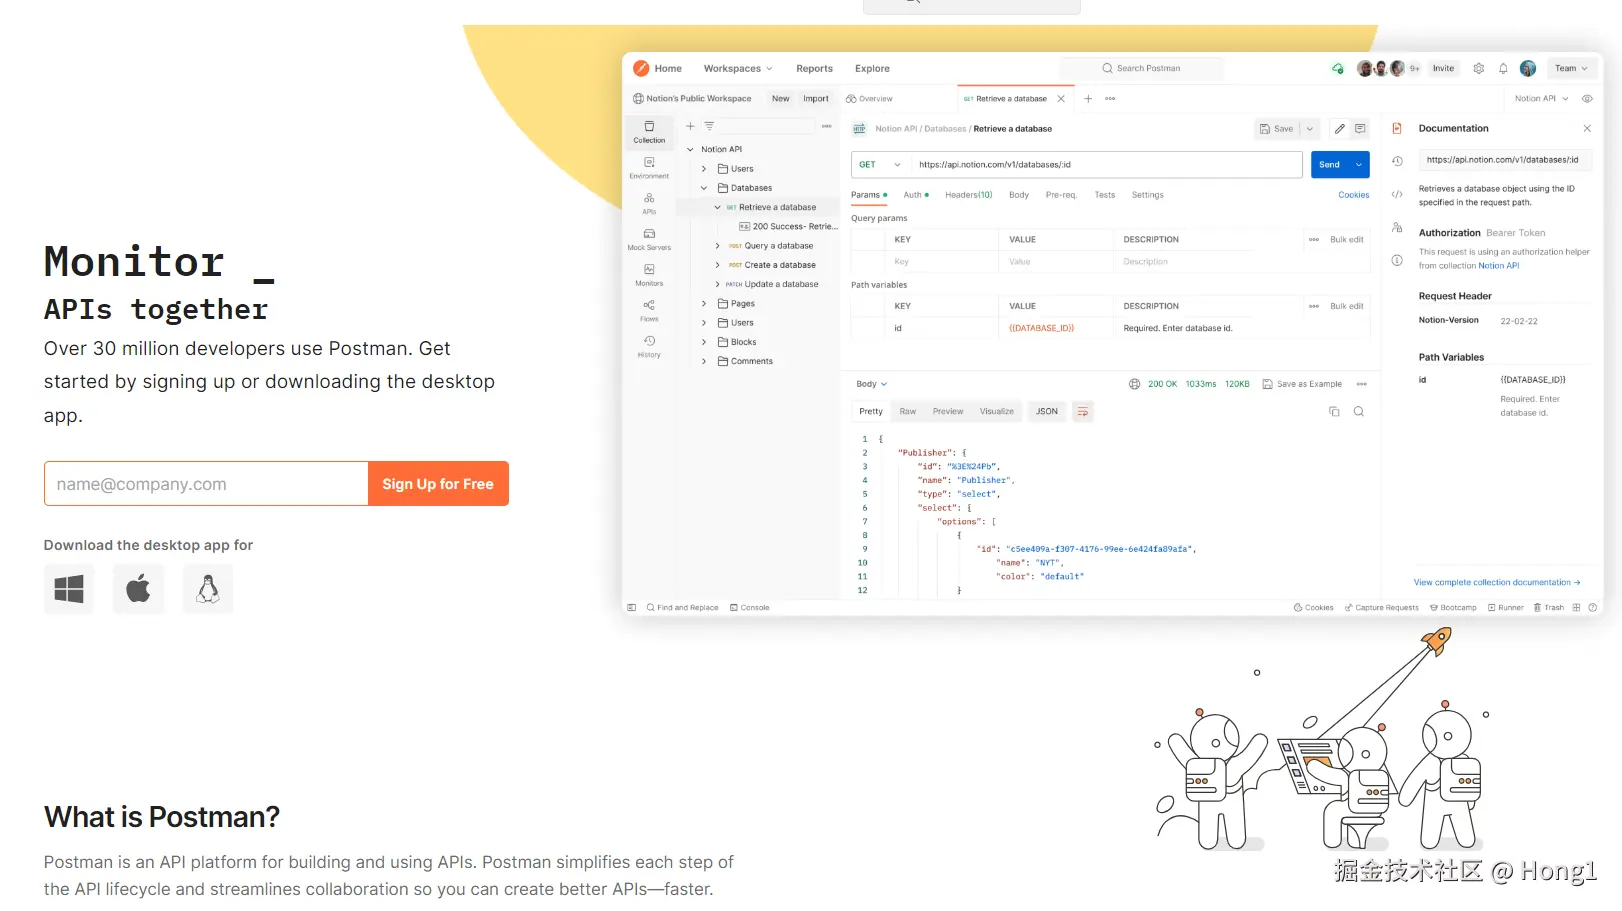1622x911 pixels.
Task: Expand the Comments folder
Action: click(704, 361)
